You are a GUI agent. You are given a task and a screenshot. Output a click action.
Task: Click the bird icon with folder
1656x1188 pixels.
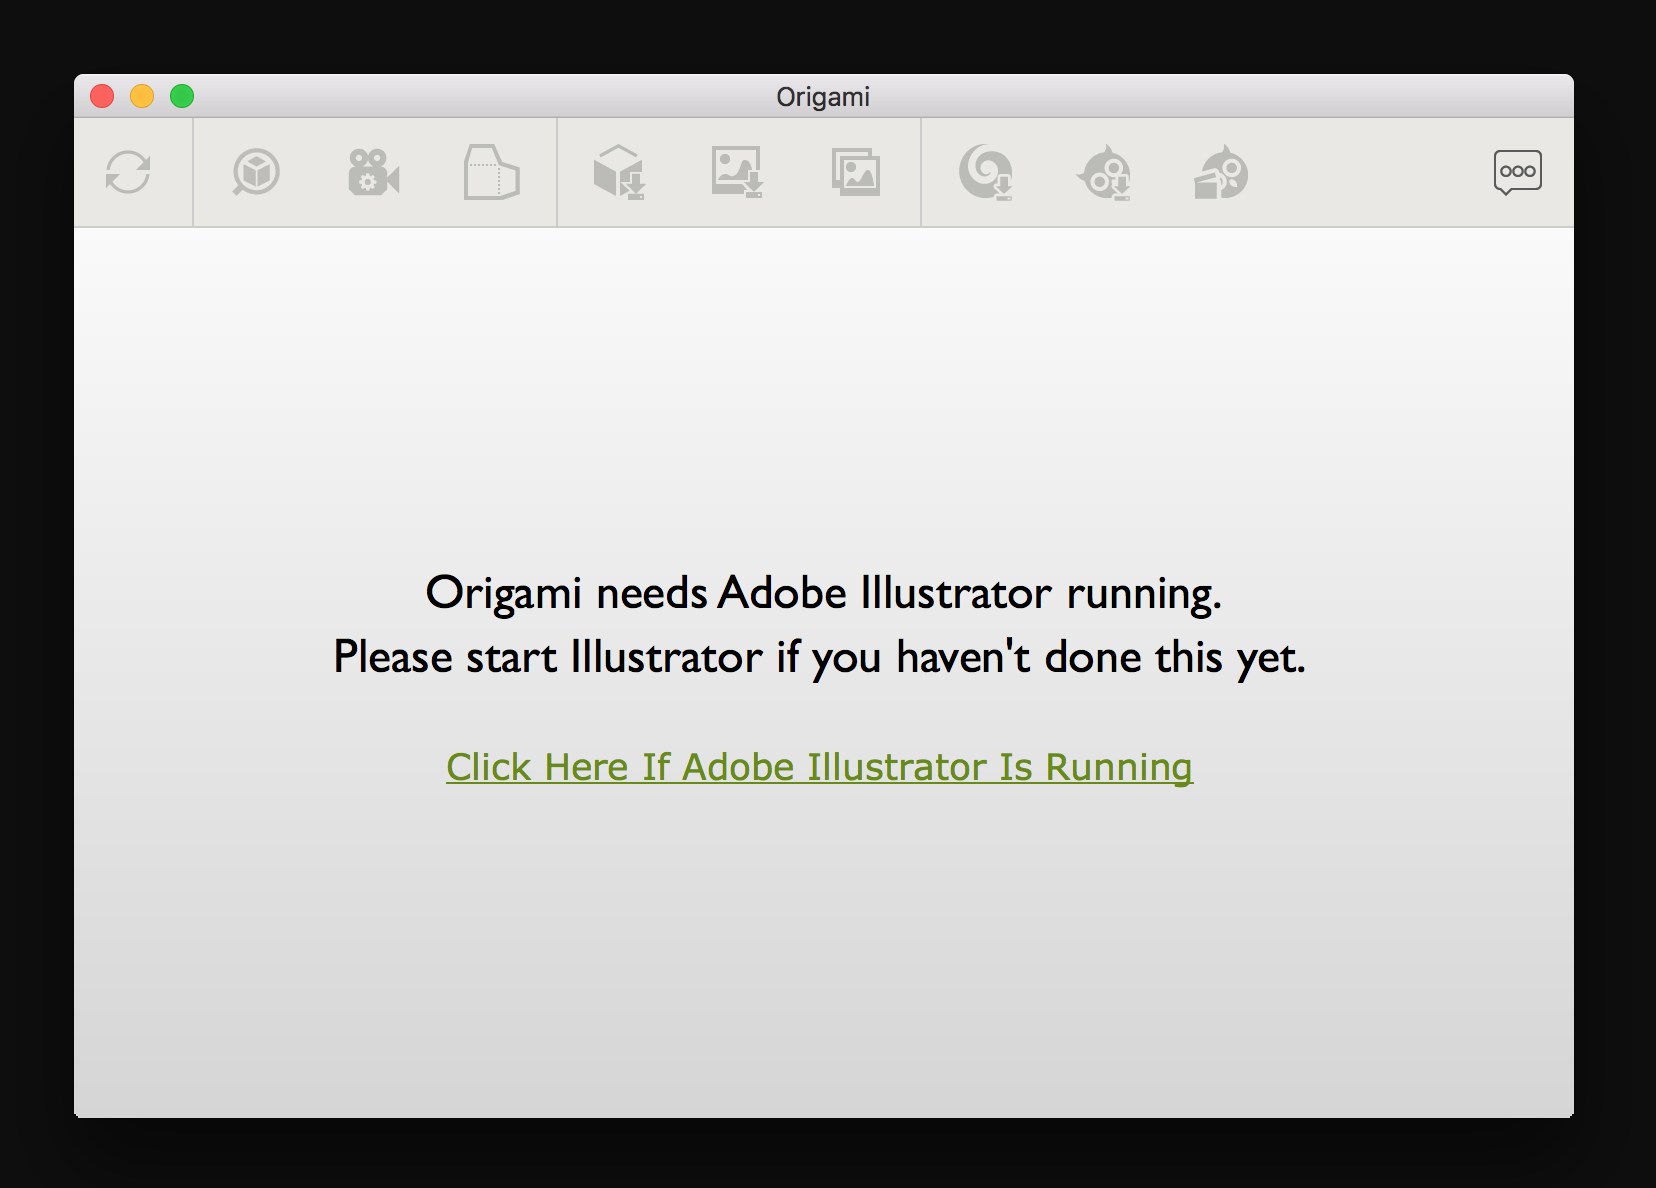pyautogui.click(x=1221, y=172)
